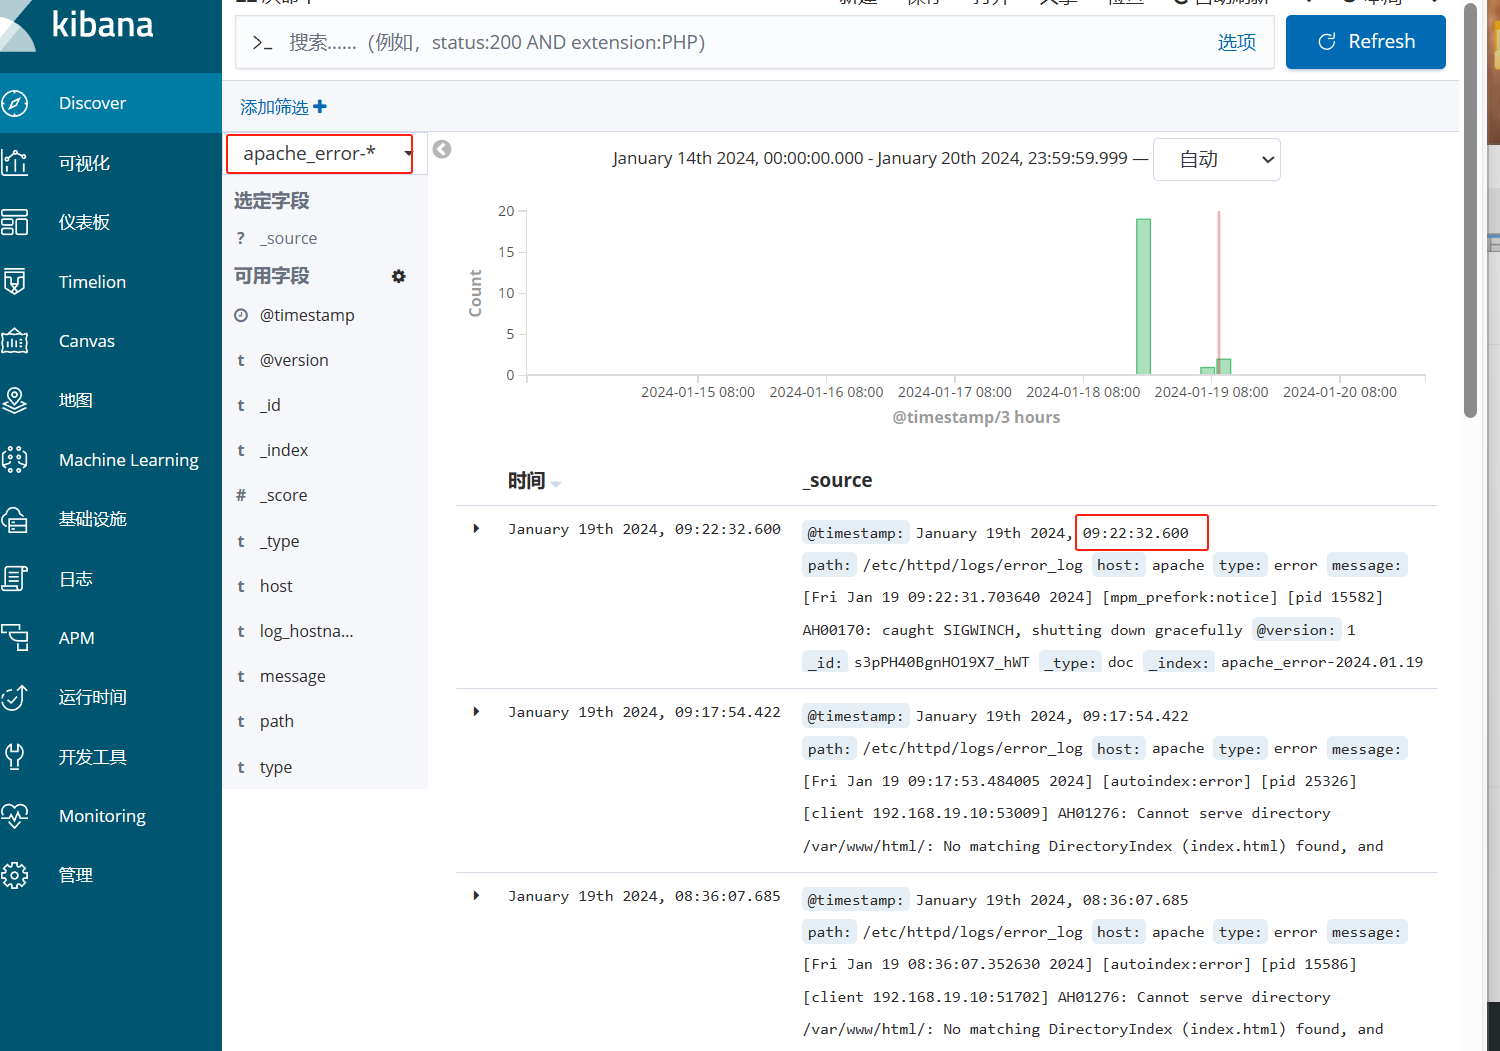Viewport: 1500px width, 1051px height.
Task: Open the Monitoring heartbeat icon
Action: click(x=14, y=816)
